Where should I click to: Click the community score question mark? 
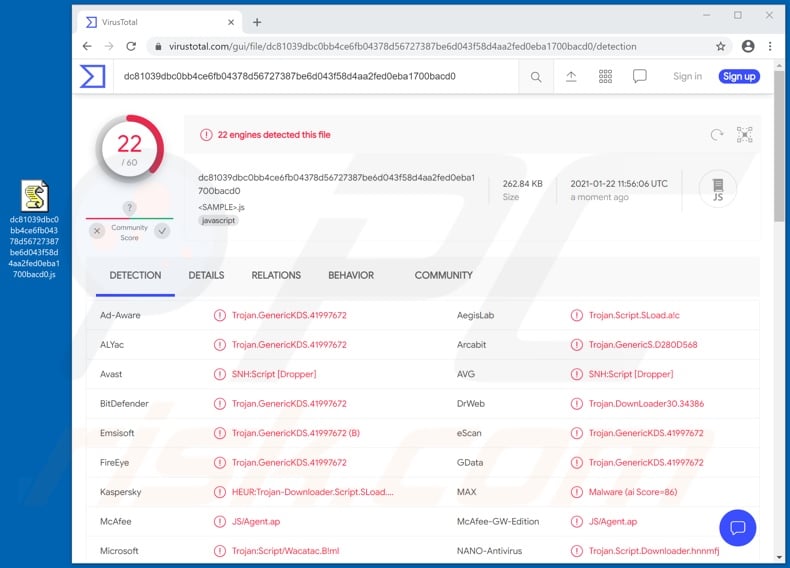pyautogui.click(x=129, y=207)
